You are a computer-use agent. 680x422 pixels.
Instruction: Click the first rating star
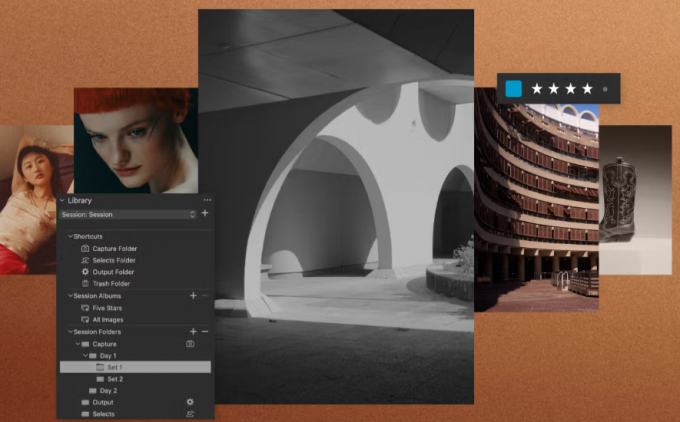[537, 89]
